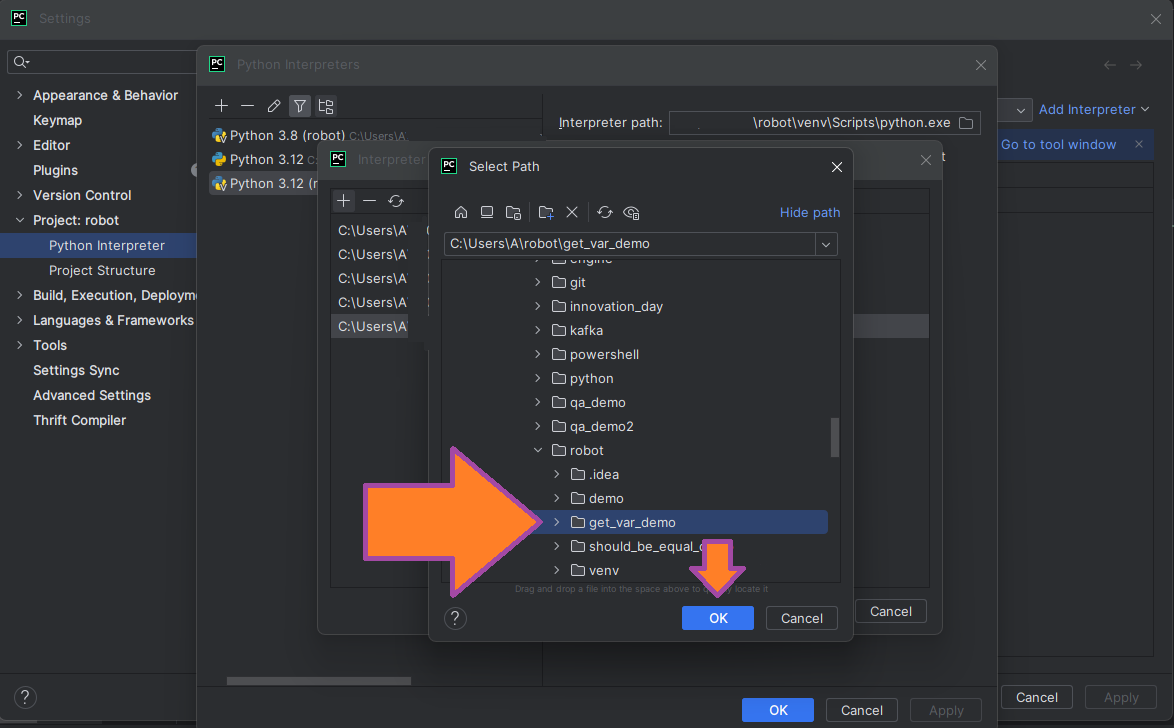Expand Tools settings

coord(19,345)
